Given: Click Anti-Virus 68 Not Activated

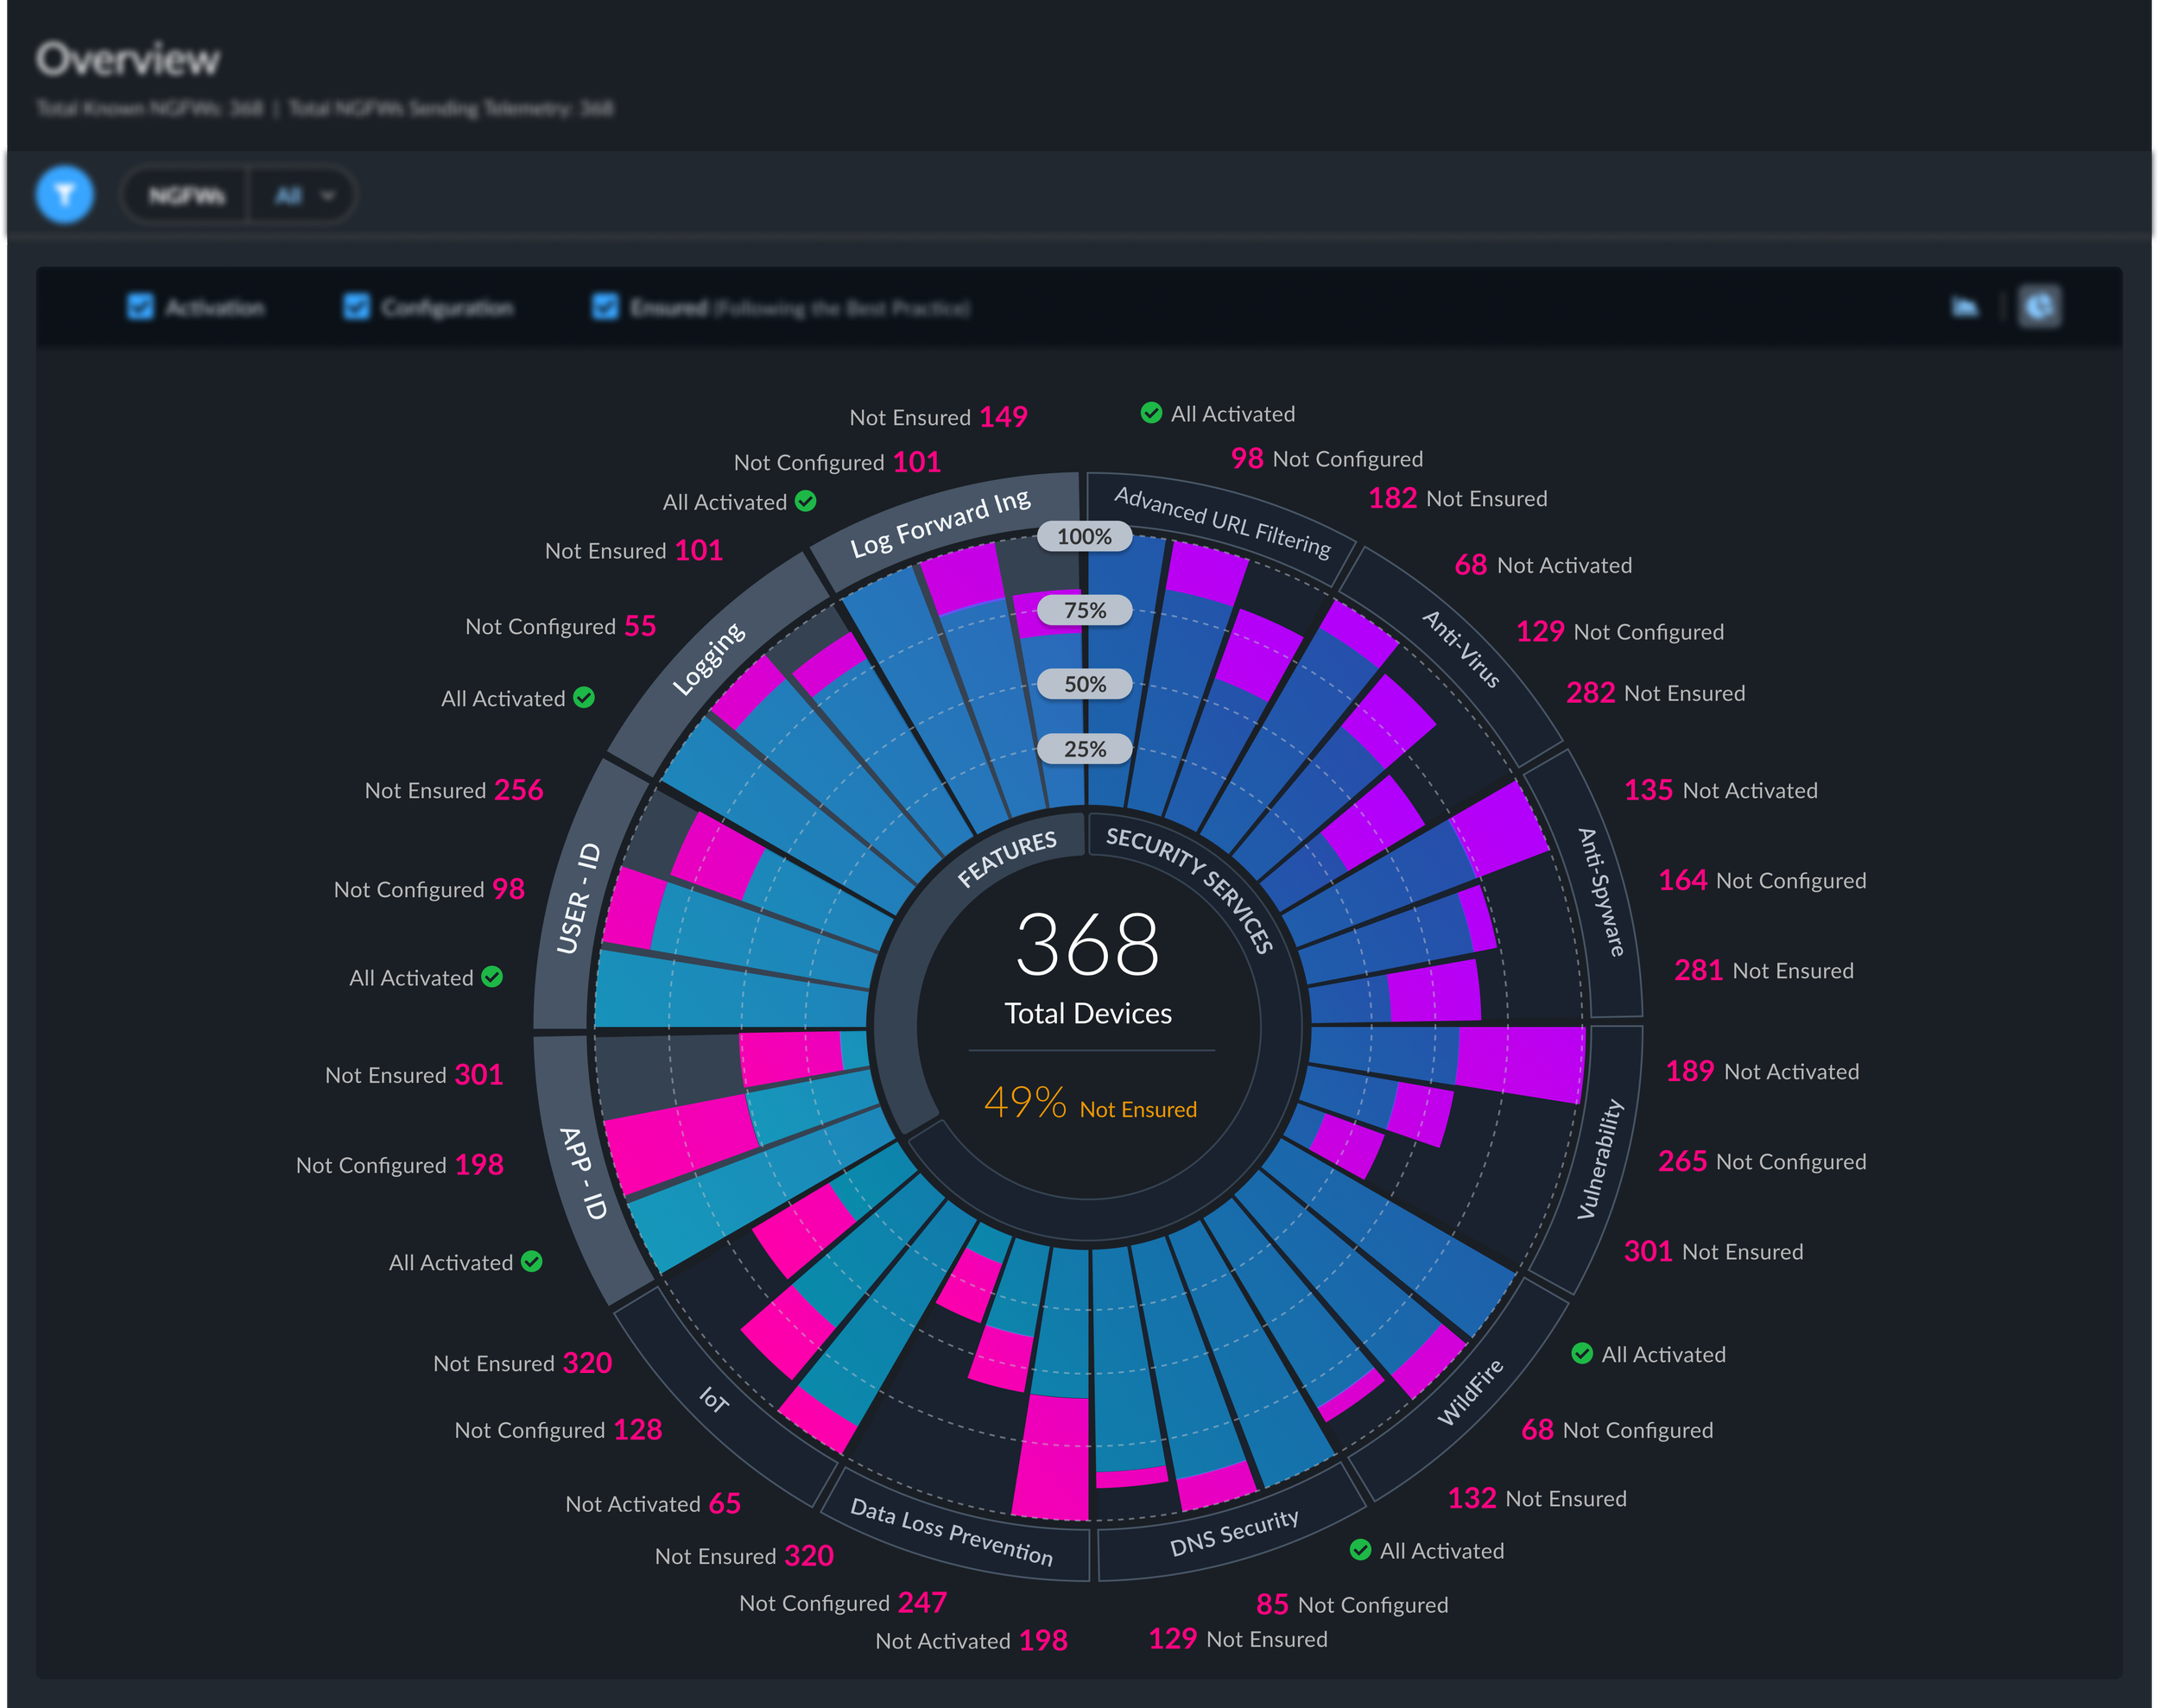Looking at the screenshot, I should [x=1543, y=565].
